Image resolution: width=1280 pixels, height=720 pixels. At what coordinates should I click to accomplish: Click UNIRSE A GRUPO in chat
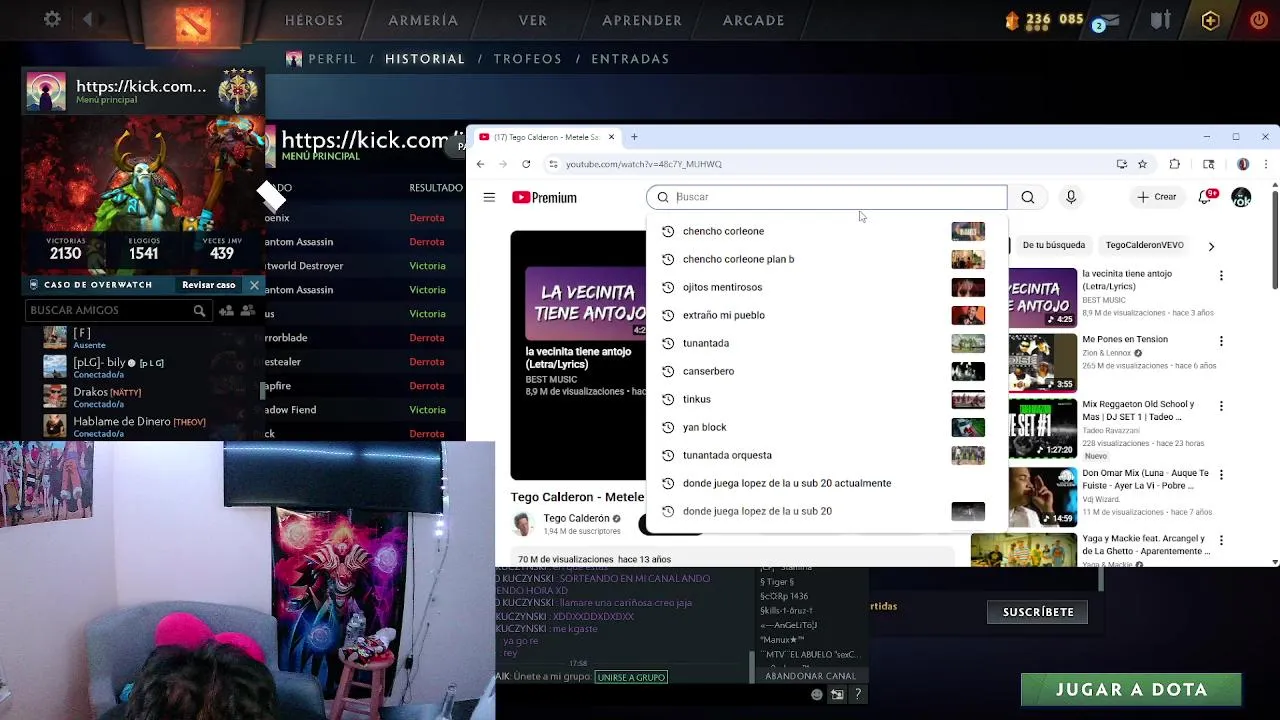point(631,677)
